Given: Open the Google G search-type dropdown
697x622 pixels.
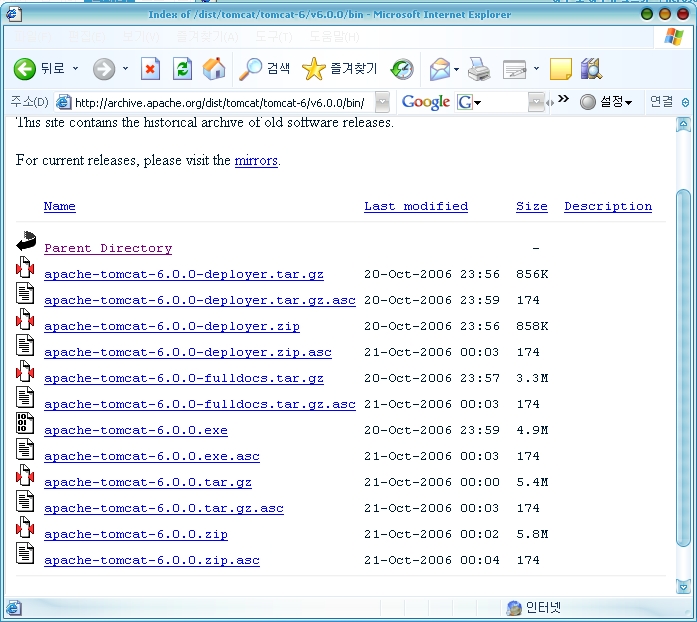Looking at the screenshot, I should tap(477, 103).
